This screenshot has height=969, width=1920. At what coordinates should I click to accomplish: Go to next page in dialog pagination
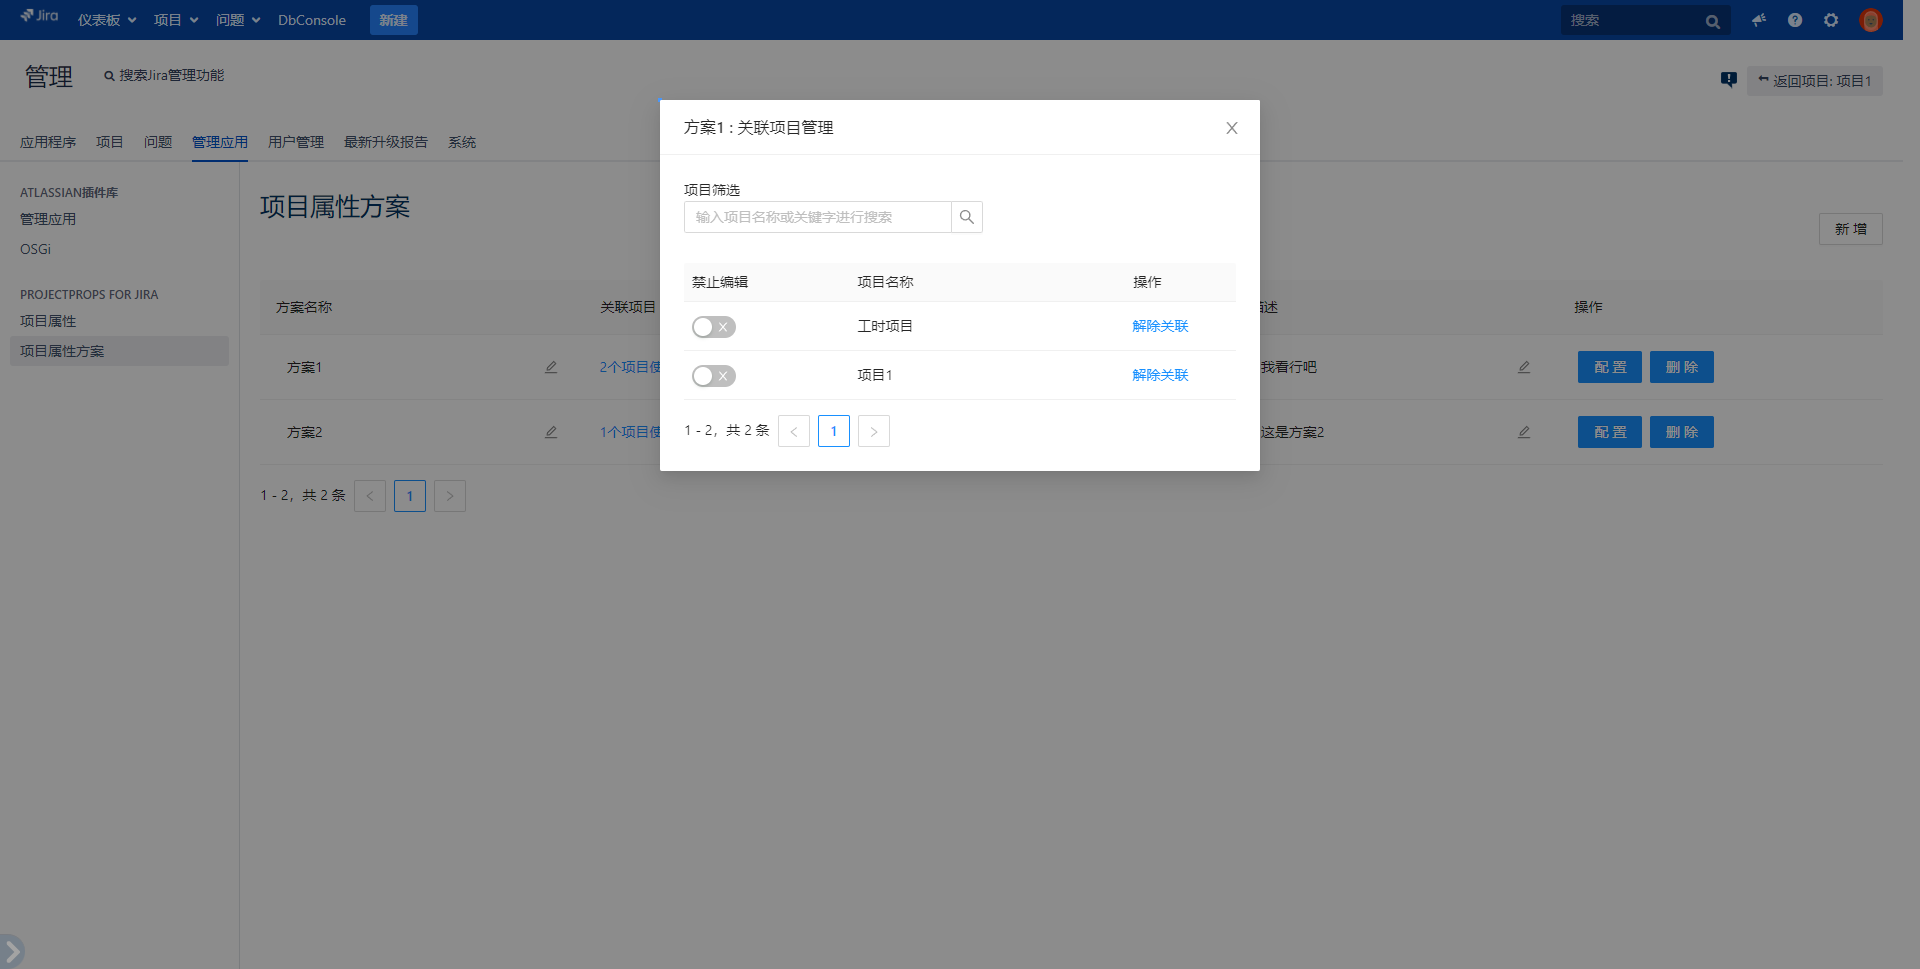pos(873,431)
